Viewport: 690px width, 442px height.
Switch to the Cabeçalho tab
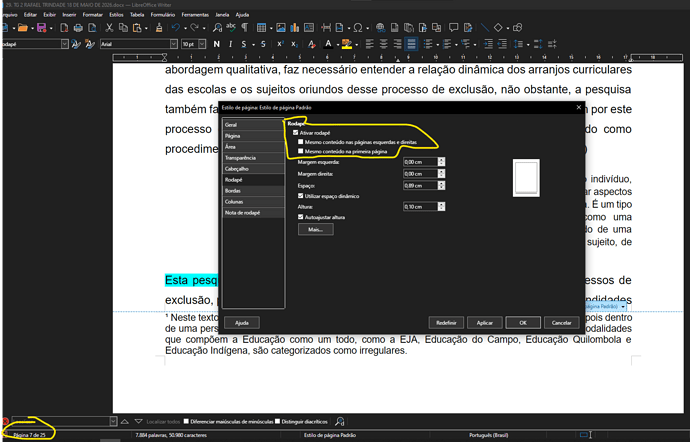click(253, 169)
